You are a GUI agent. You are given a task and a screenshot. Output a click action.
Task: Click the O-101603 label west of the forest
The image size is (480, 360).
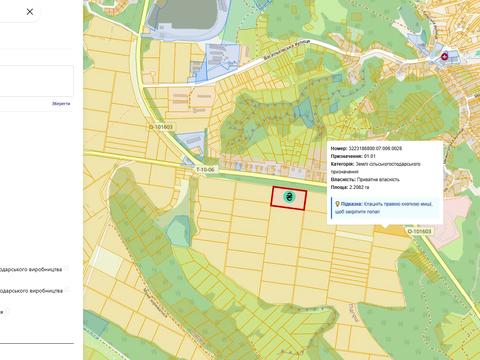(161, 127)
